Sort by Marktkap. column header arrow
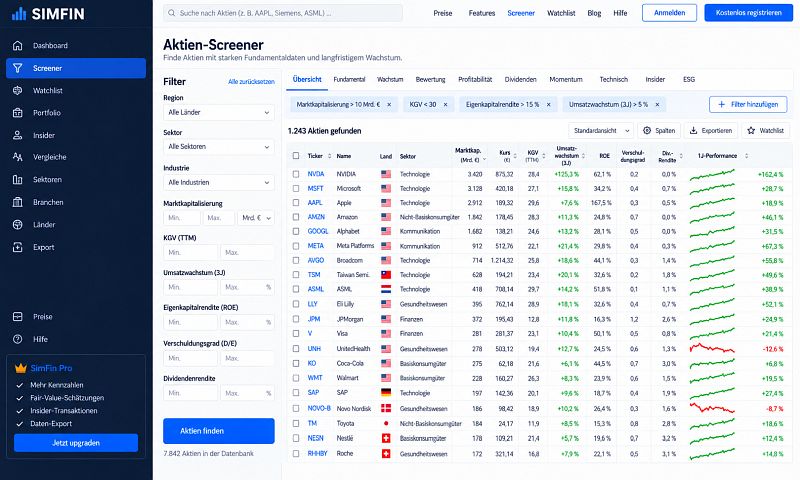This screenshot has height=480, width=800. pos(484,160)
